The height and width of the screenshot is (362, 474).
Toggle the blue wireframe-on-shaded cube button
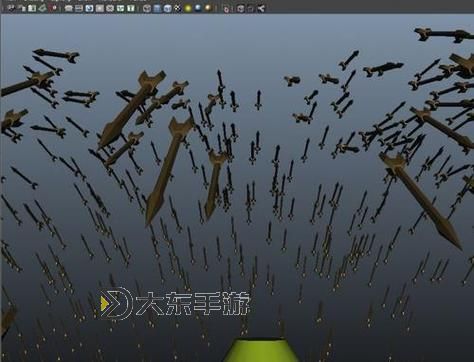pos(167,8)
